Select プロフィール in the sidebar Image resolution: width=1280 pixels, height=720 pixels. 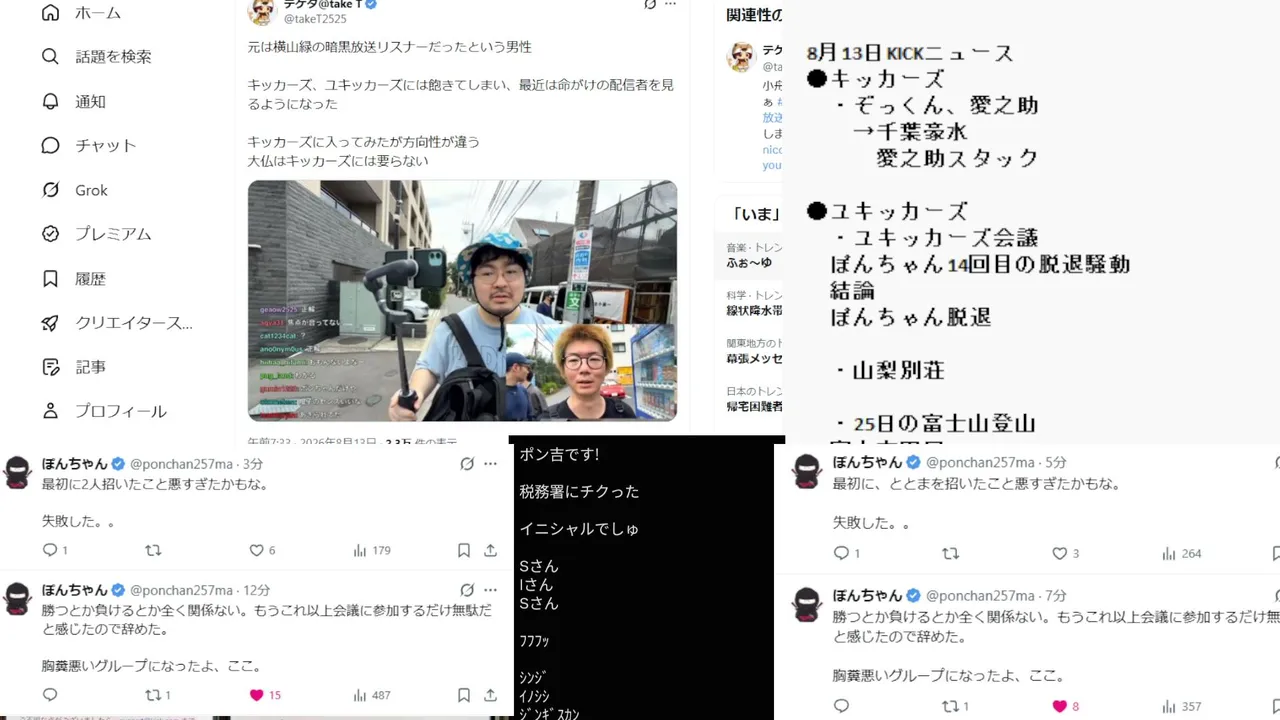(x=103, y=411)
